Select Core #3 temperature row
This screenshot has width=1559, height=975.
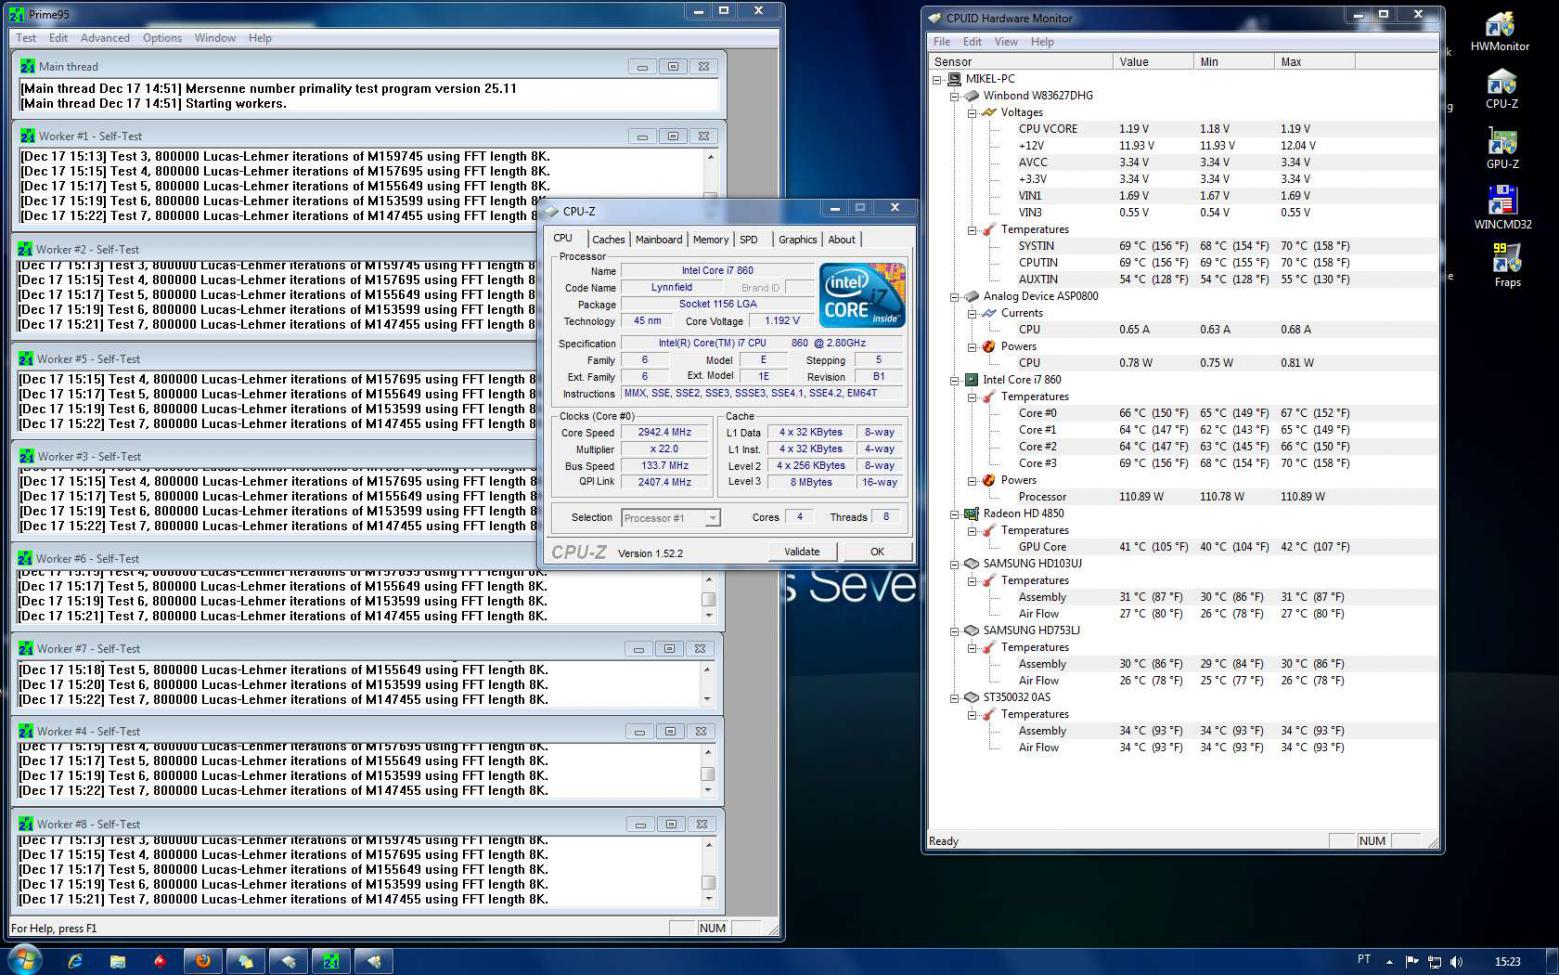(1182, 463)
